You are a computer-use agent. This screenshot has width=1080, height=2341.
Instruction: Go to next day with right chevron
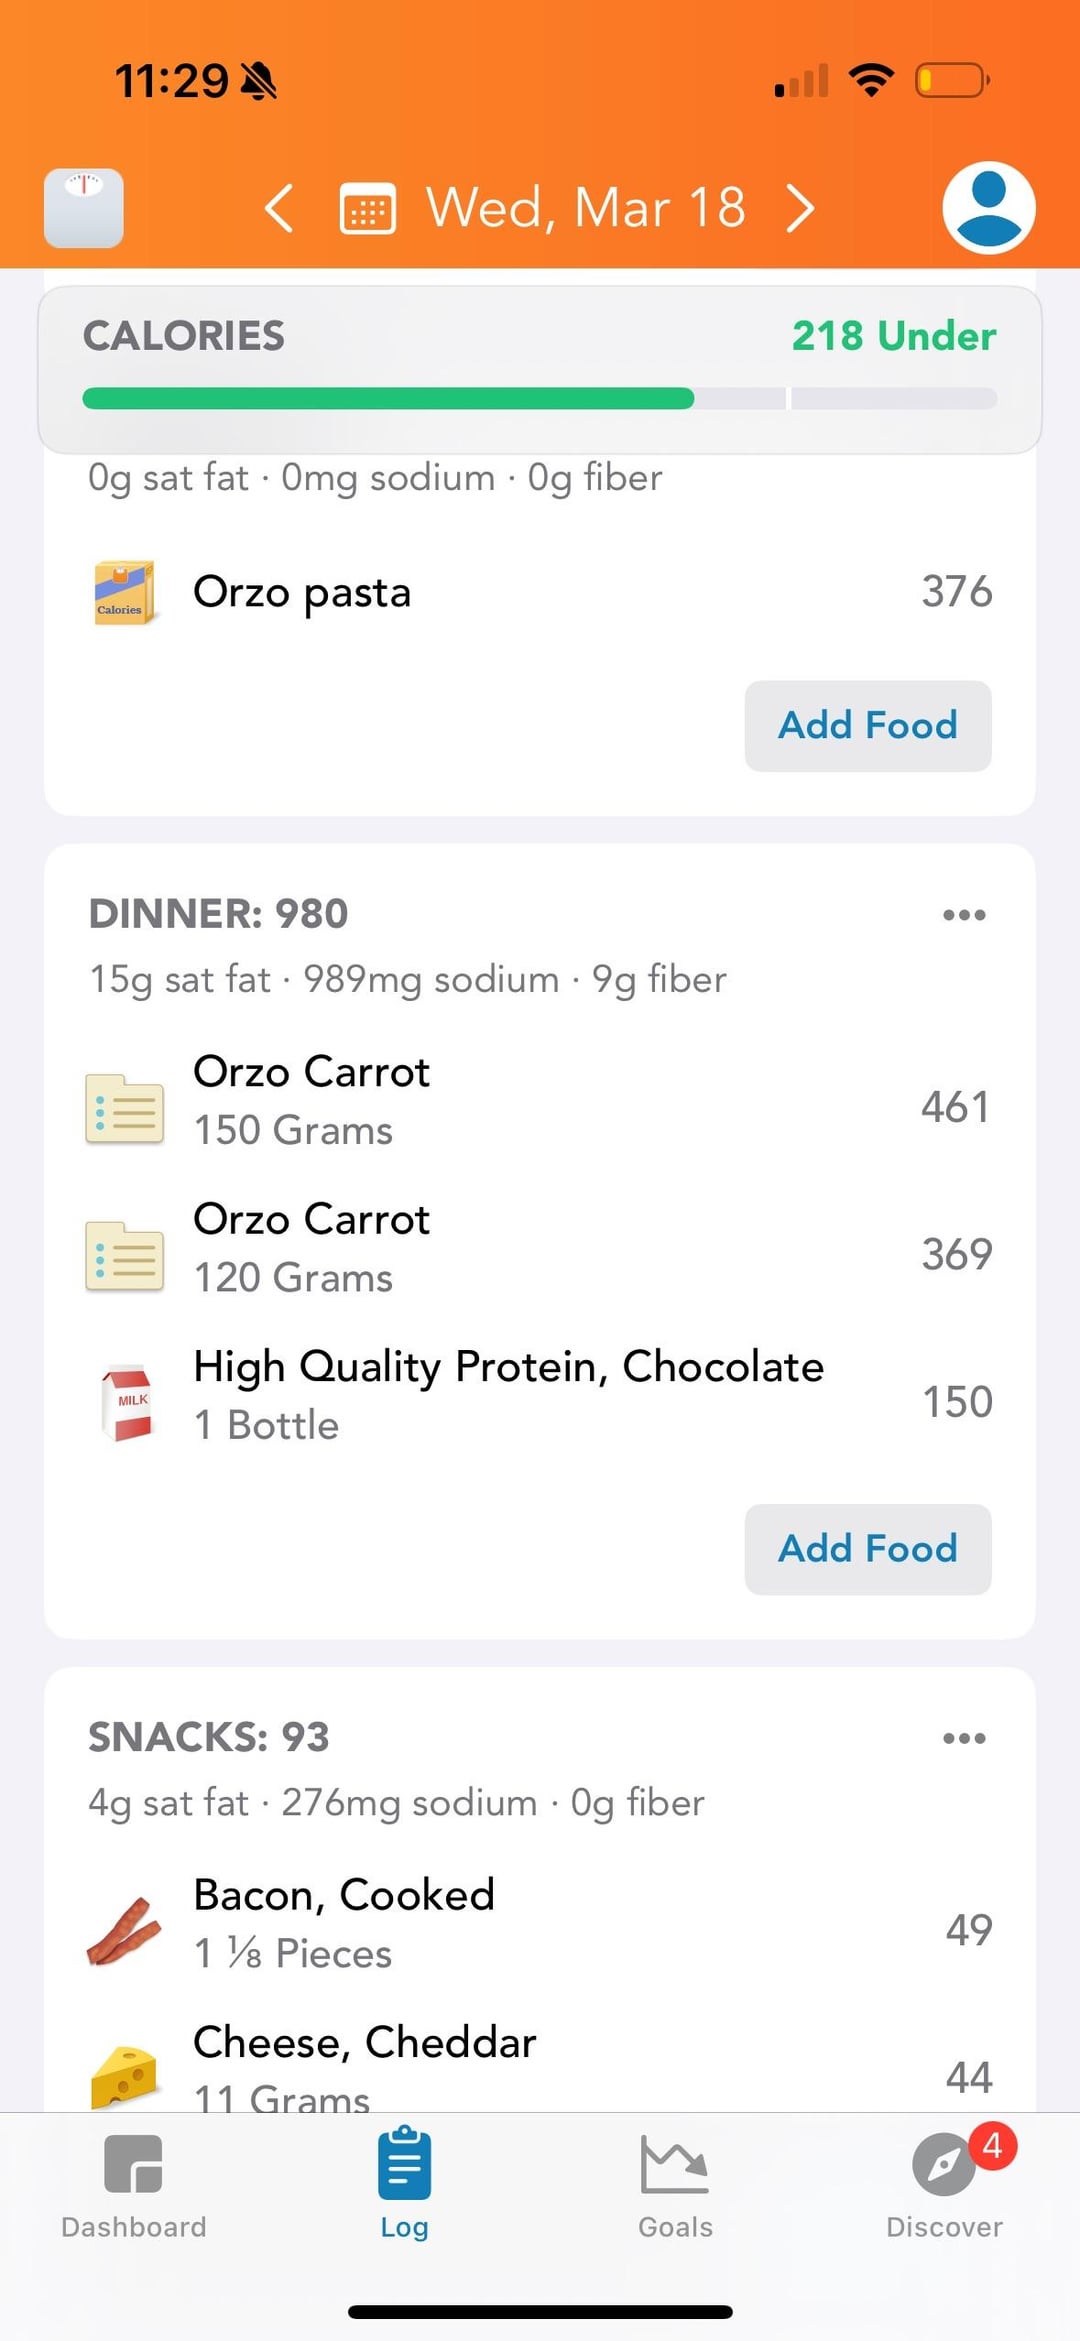coord(800,208)
